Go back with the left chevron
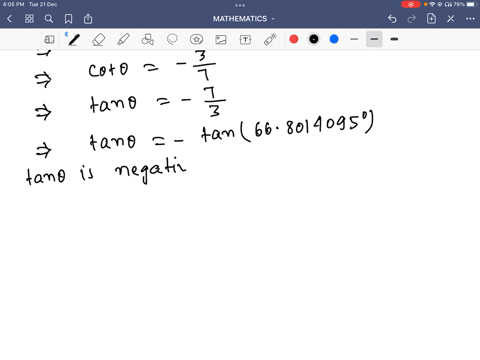The height and width of the screenshot is (360, 480). 9,19
